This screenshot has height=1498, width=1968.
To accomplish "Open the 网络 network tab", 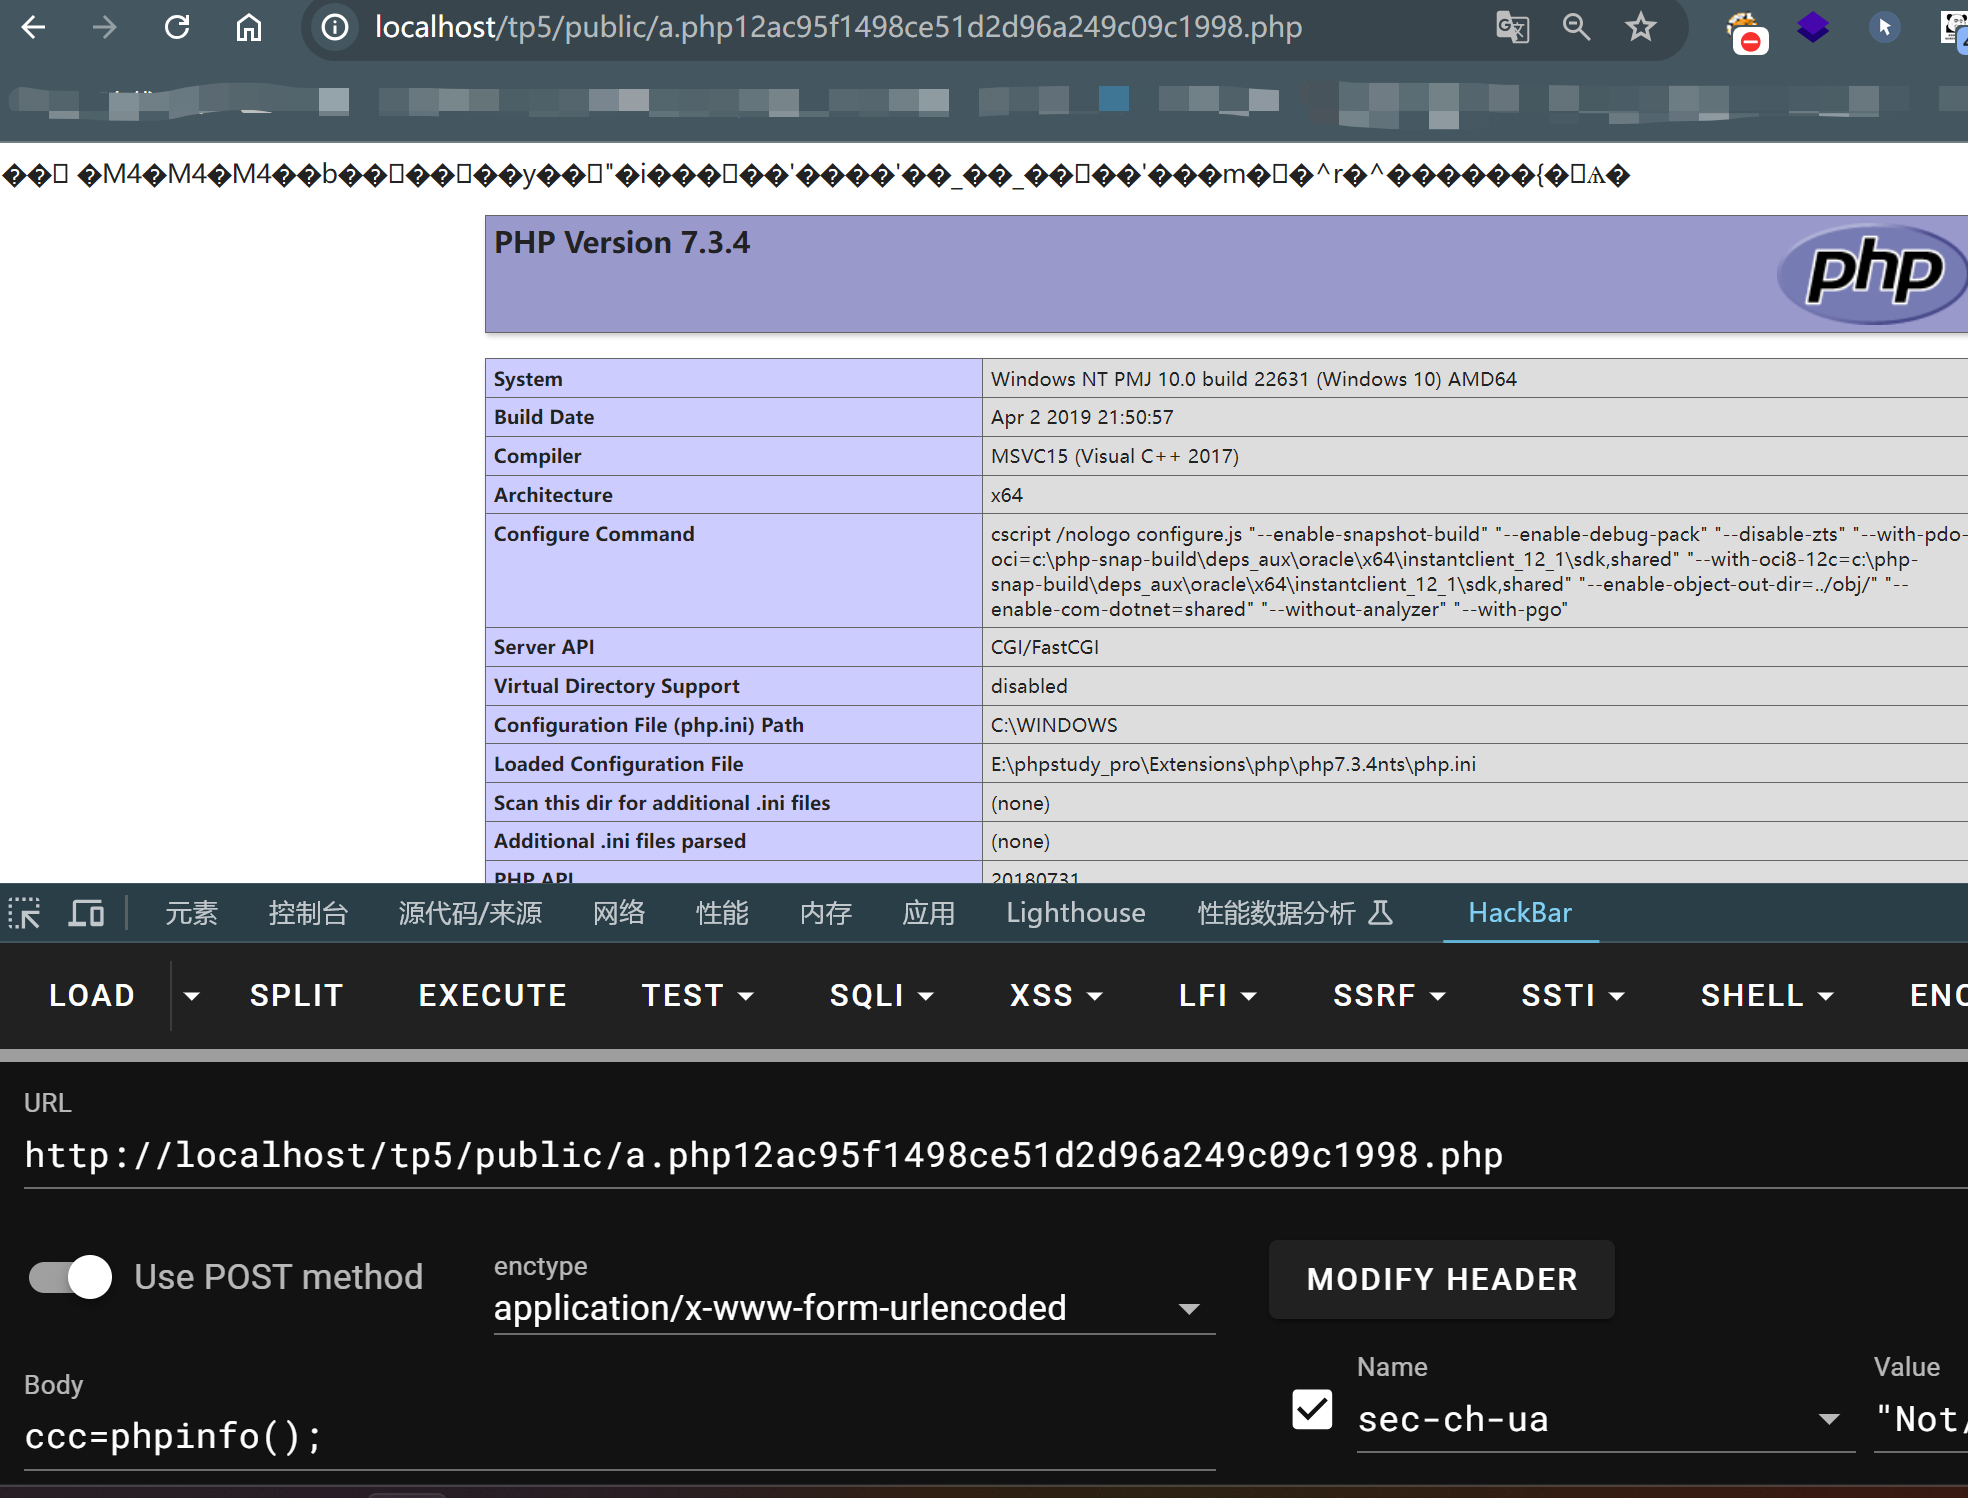I will coord(618,913).
